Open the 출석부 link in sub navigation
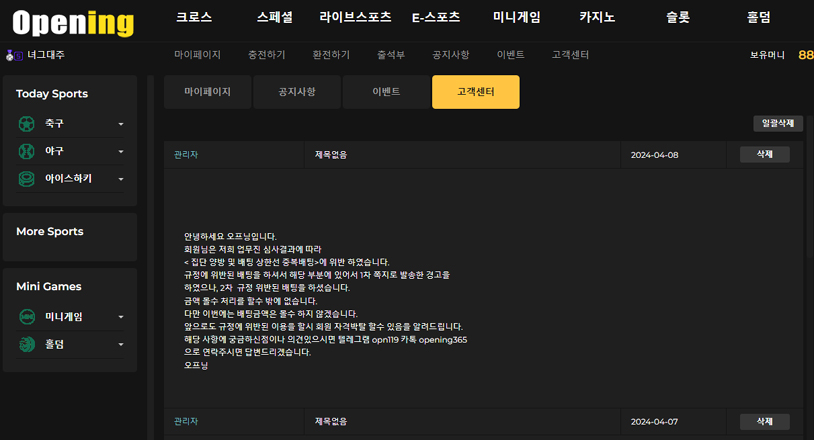This screenshot has height=440, width=814. [x=391, y=55]
